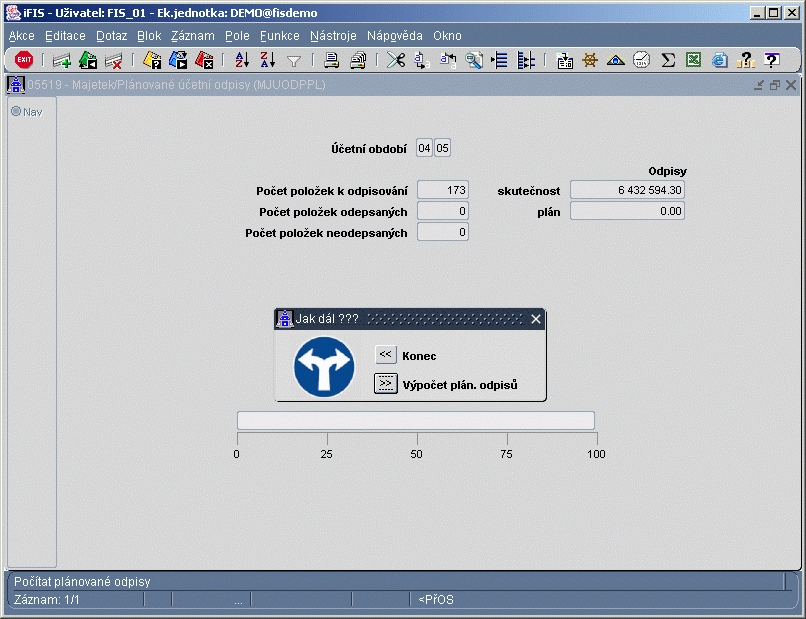Click the calculation progress bar
806x619 pixels.
(415, 421)
